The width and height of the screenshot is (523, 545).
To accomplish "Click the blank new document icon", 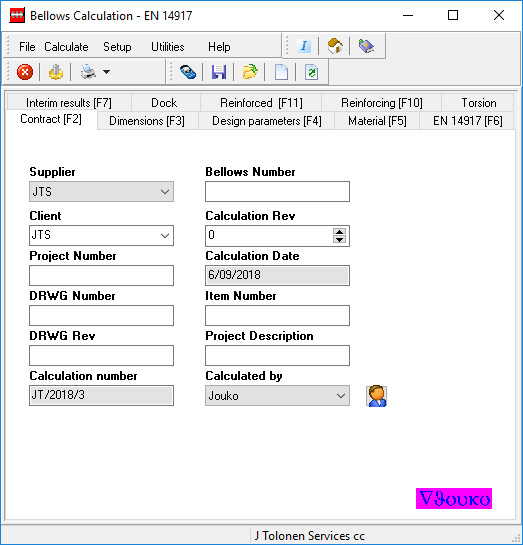I will tap(281, 72).
